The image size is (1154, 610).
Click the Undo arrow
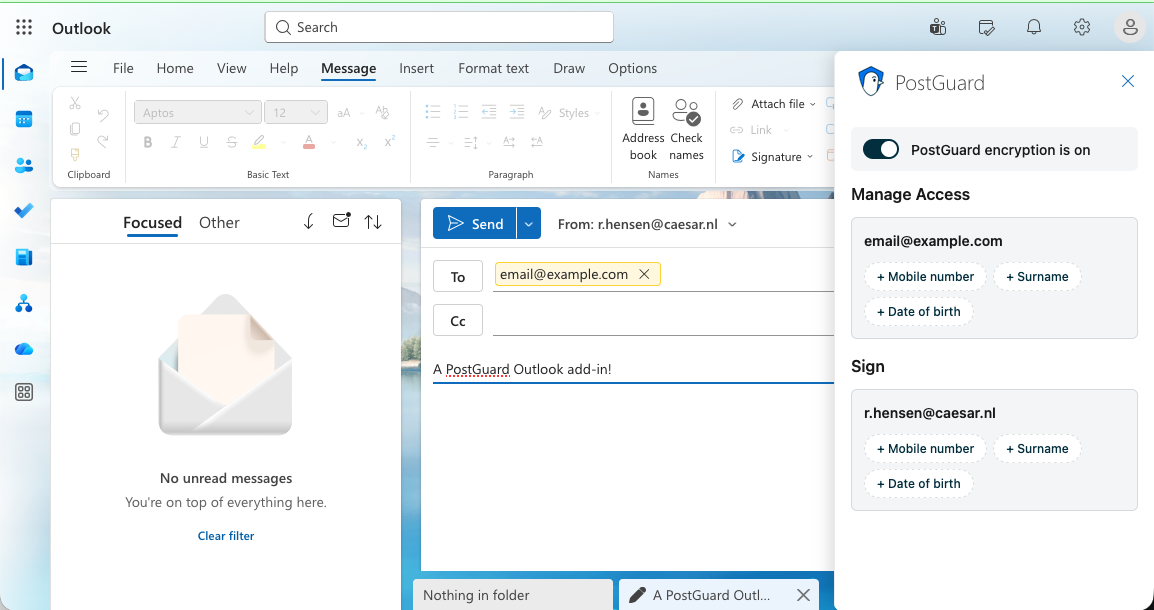point(103,115)
